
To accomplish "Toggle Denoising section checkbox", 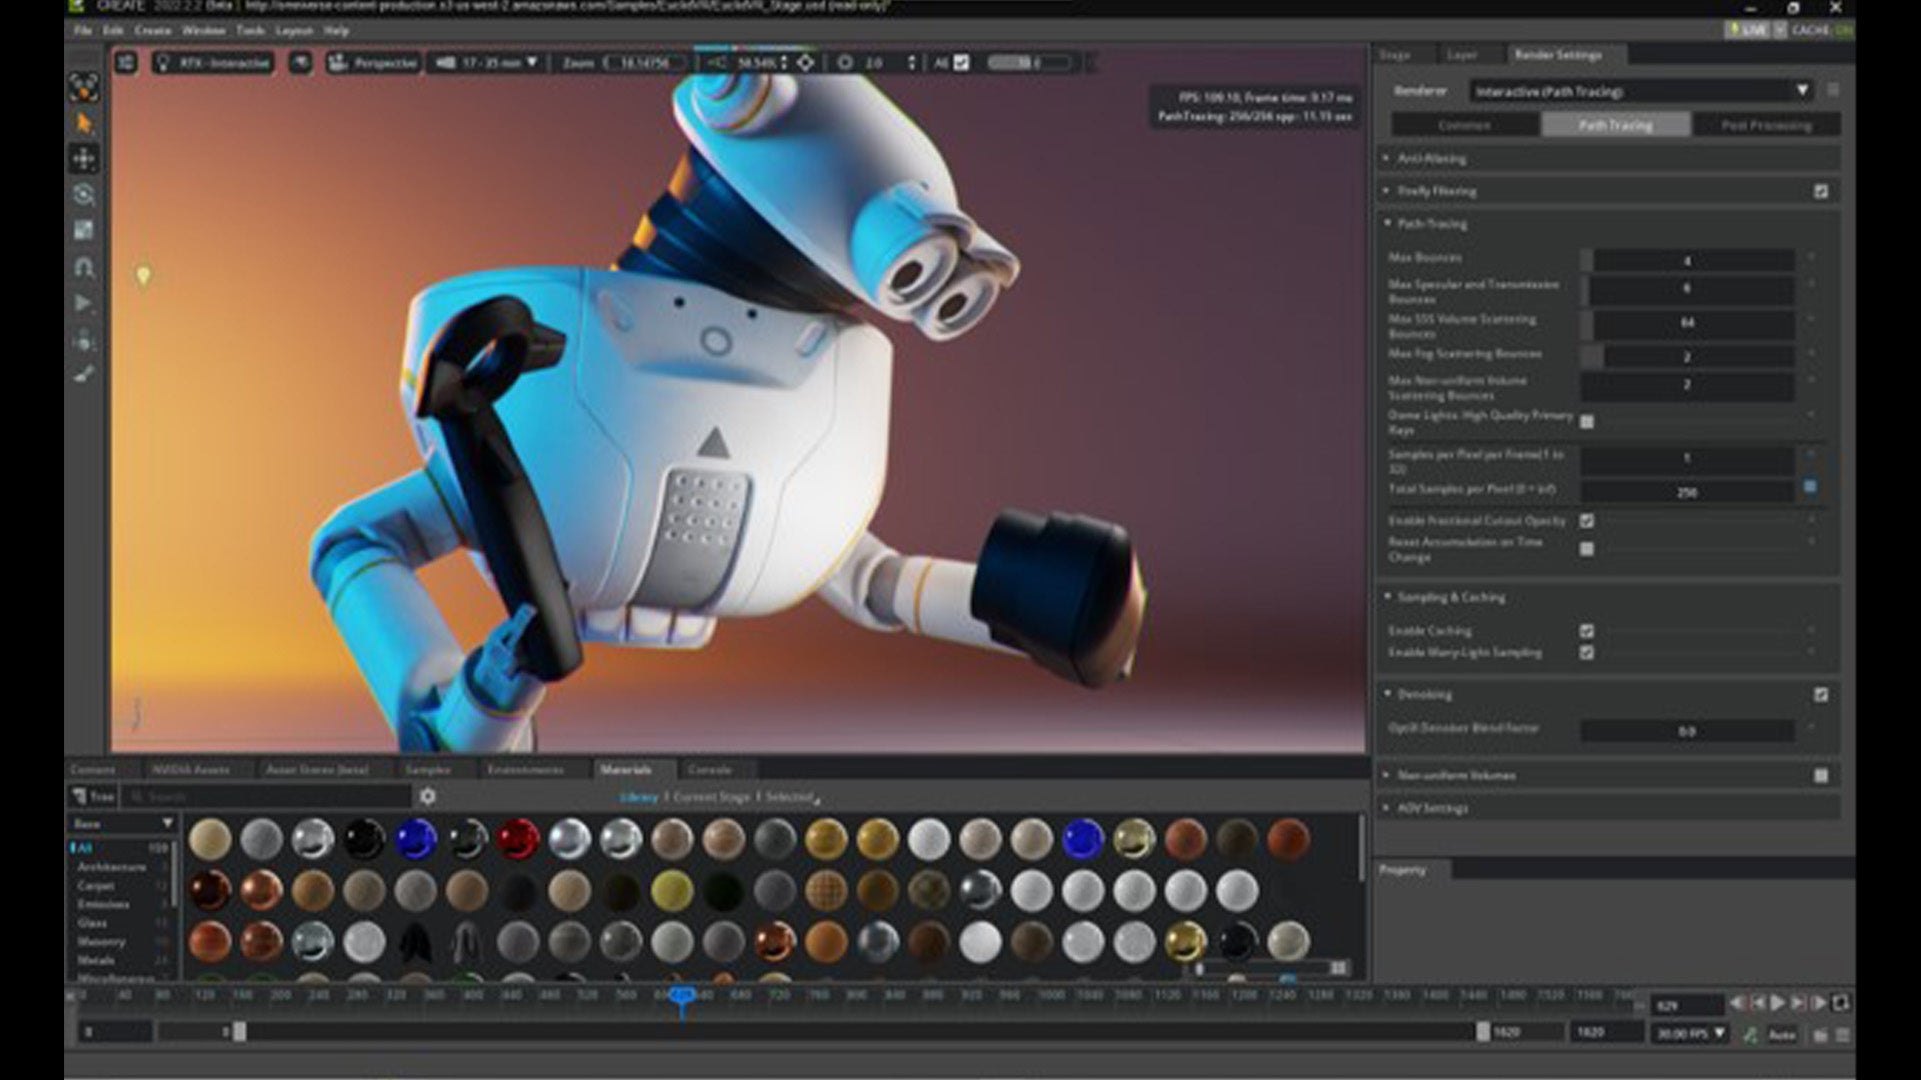I will (1821, 694).
